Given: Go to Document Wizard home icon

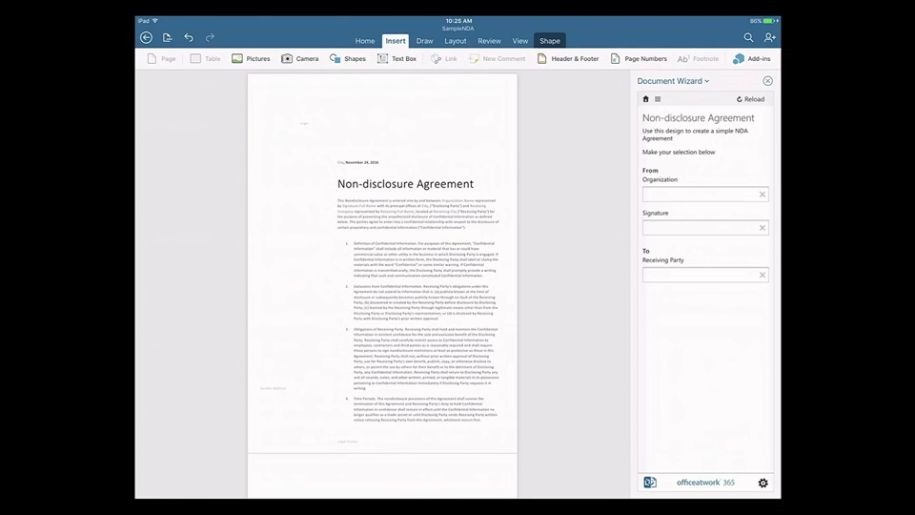Looking at the screenshot, I should (x=645, y=99).
